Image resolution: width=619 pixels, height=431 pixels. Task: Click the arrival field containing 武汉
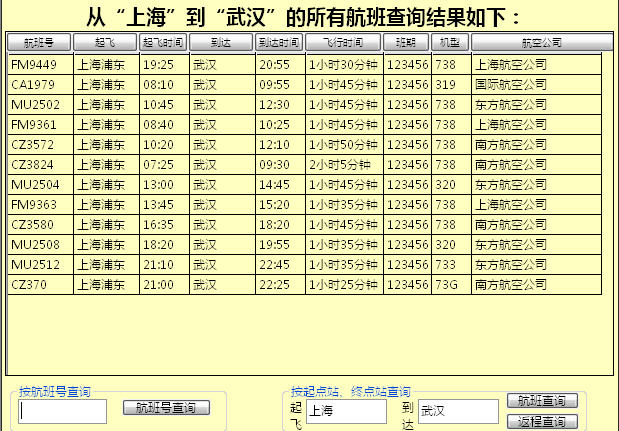point(458,411)
